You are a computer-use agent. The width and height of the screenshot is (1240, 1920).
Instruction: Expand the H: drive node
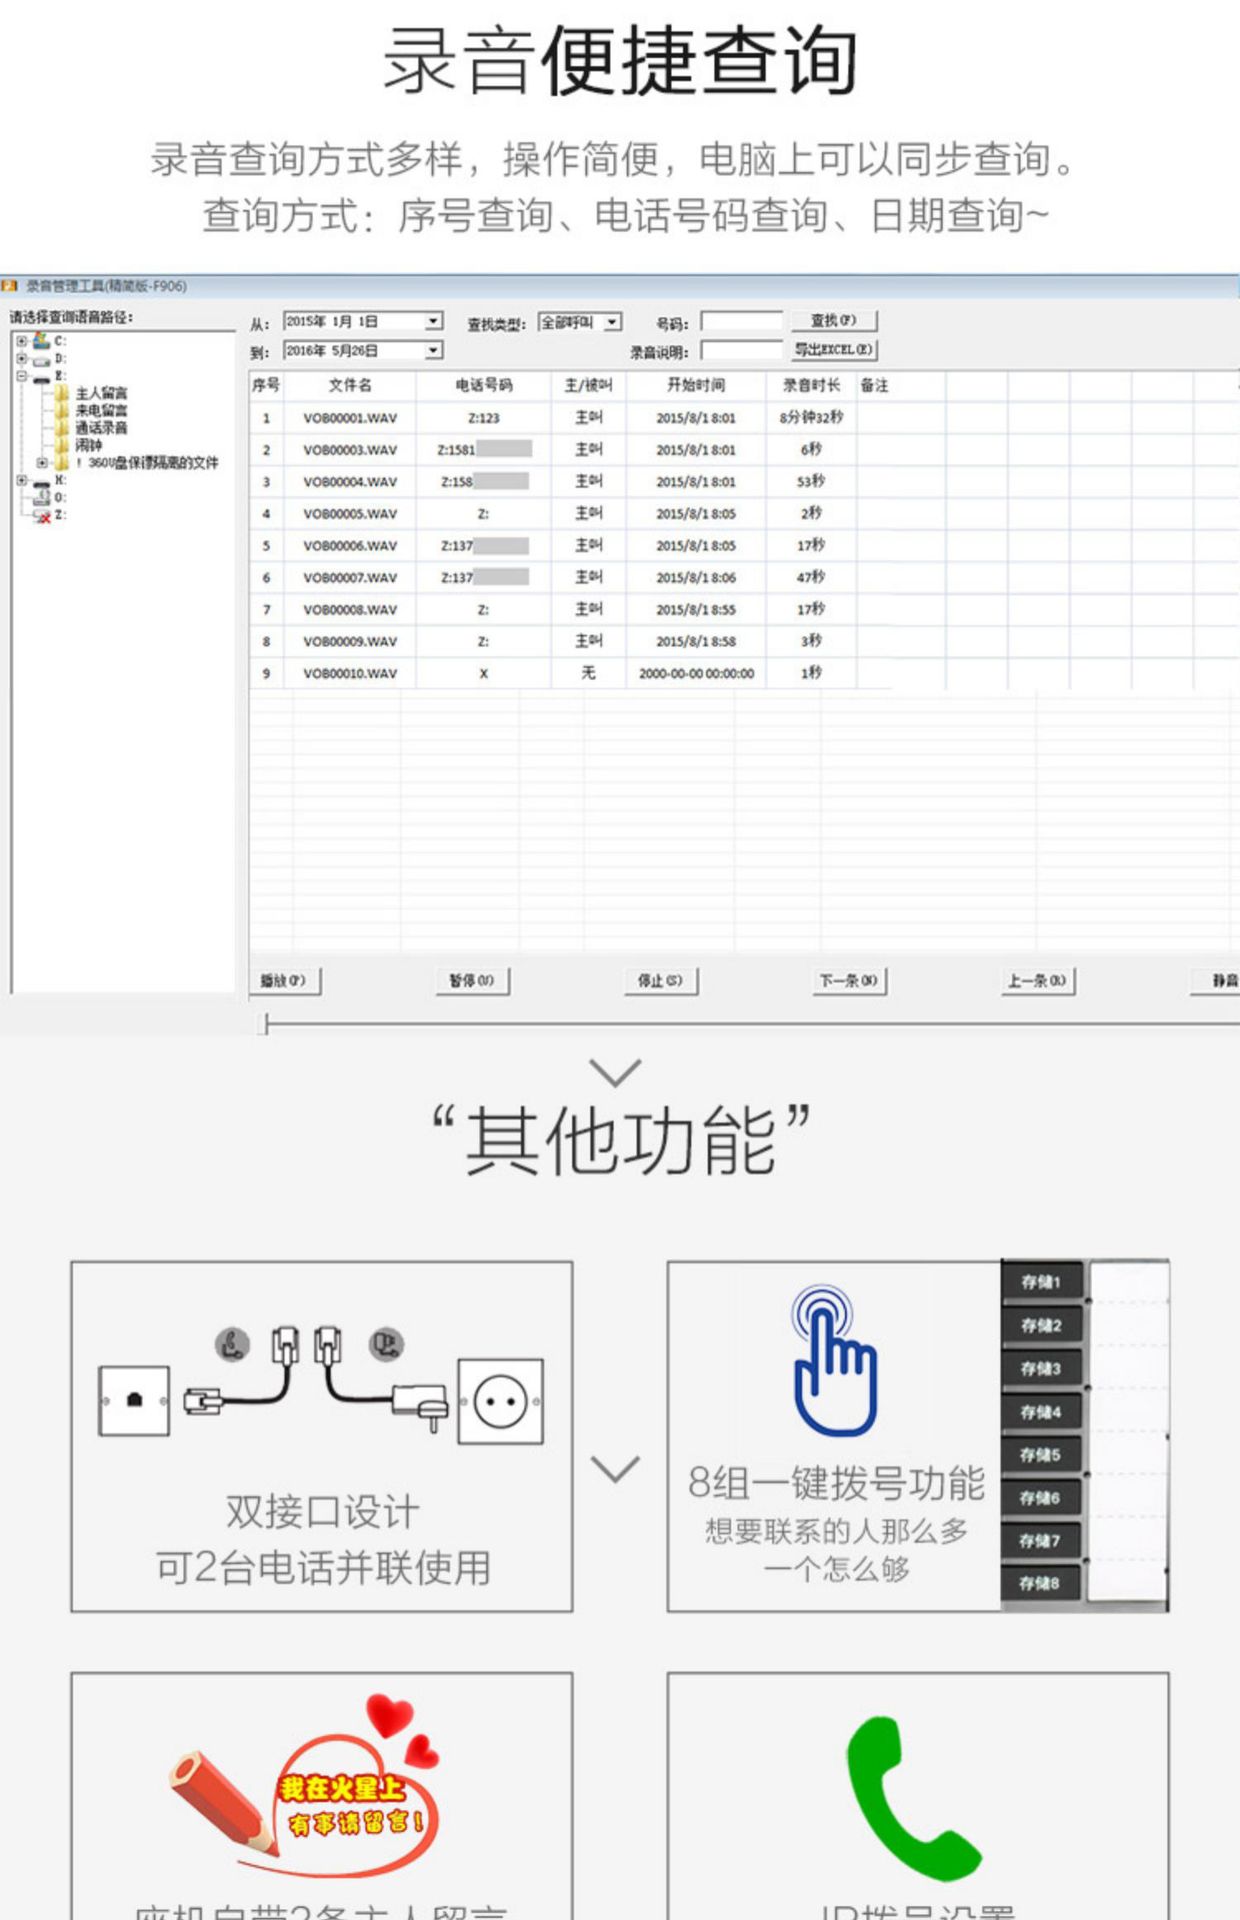click(x=22, y=480)
